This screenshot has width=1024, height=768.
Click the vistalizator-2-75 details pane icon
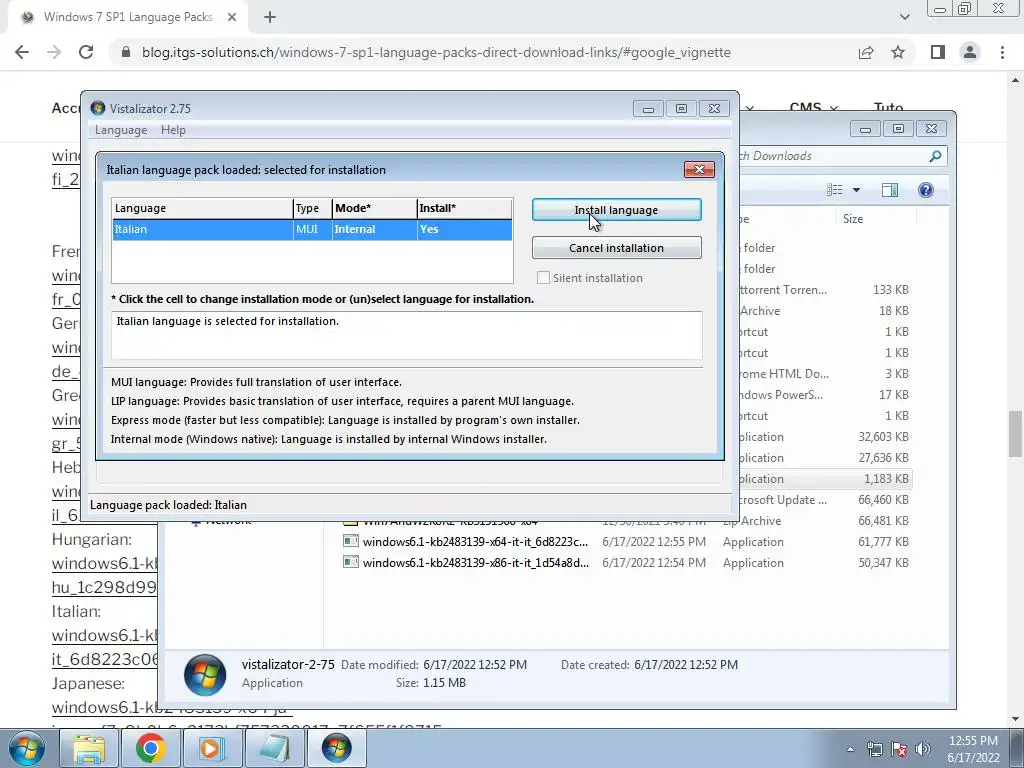[205, 675]
